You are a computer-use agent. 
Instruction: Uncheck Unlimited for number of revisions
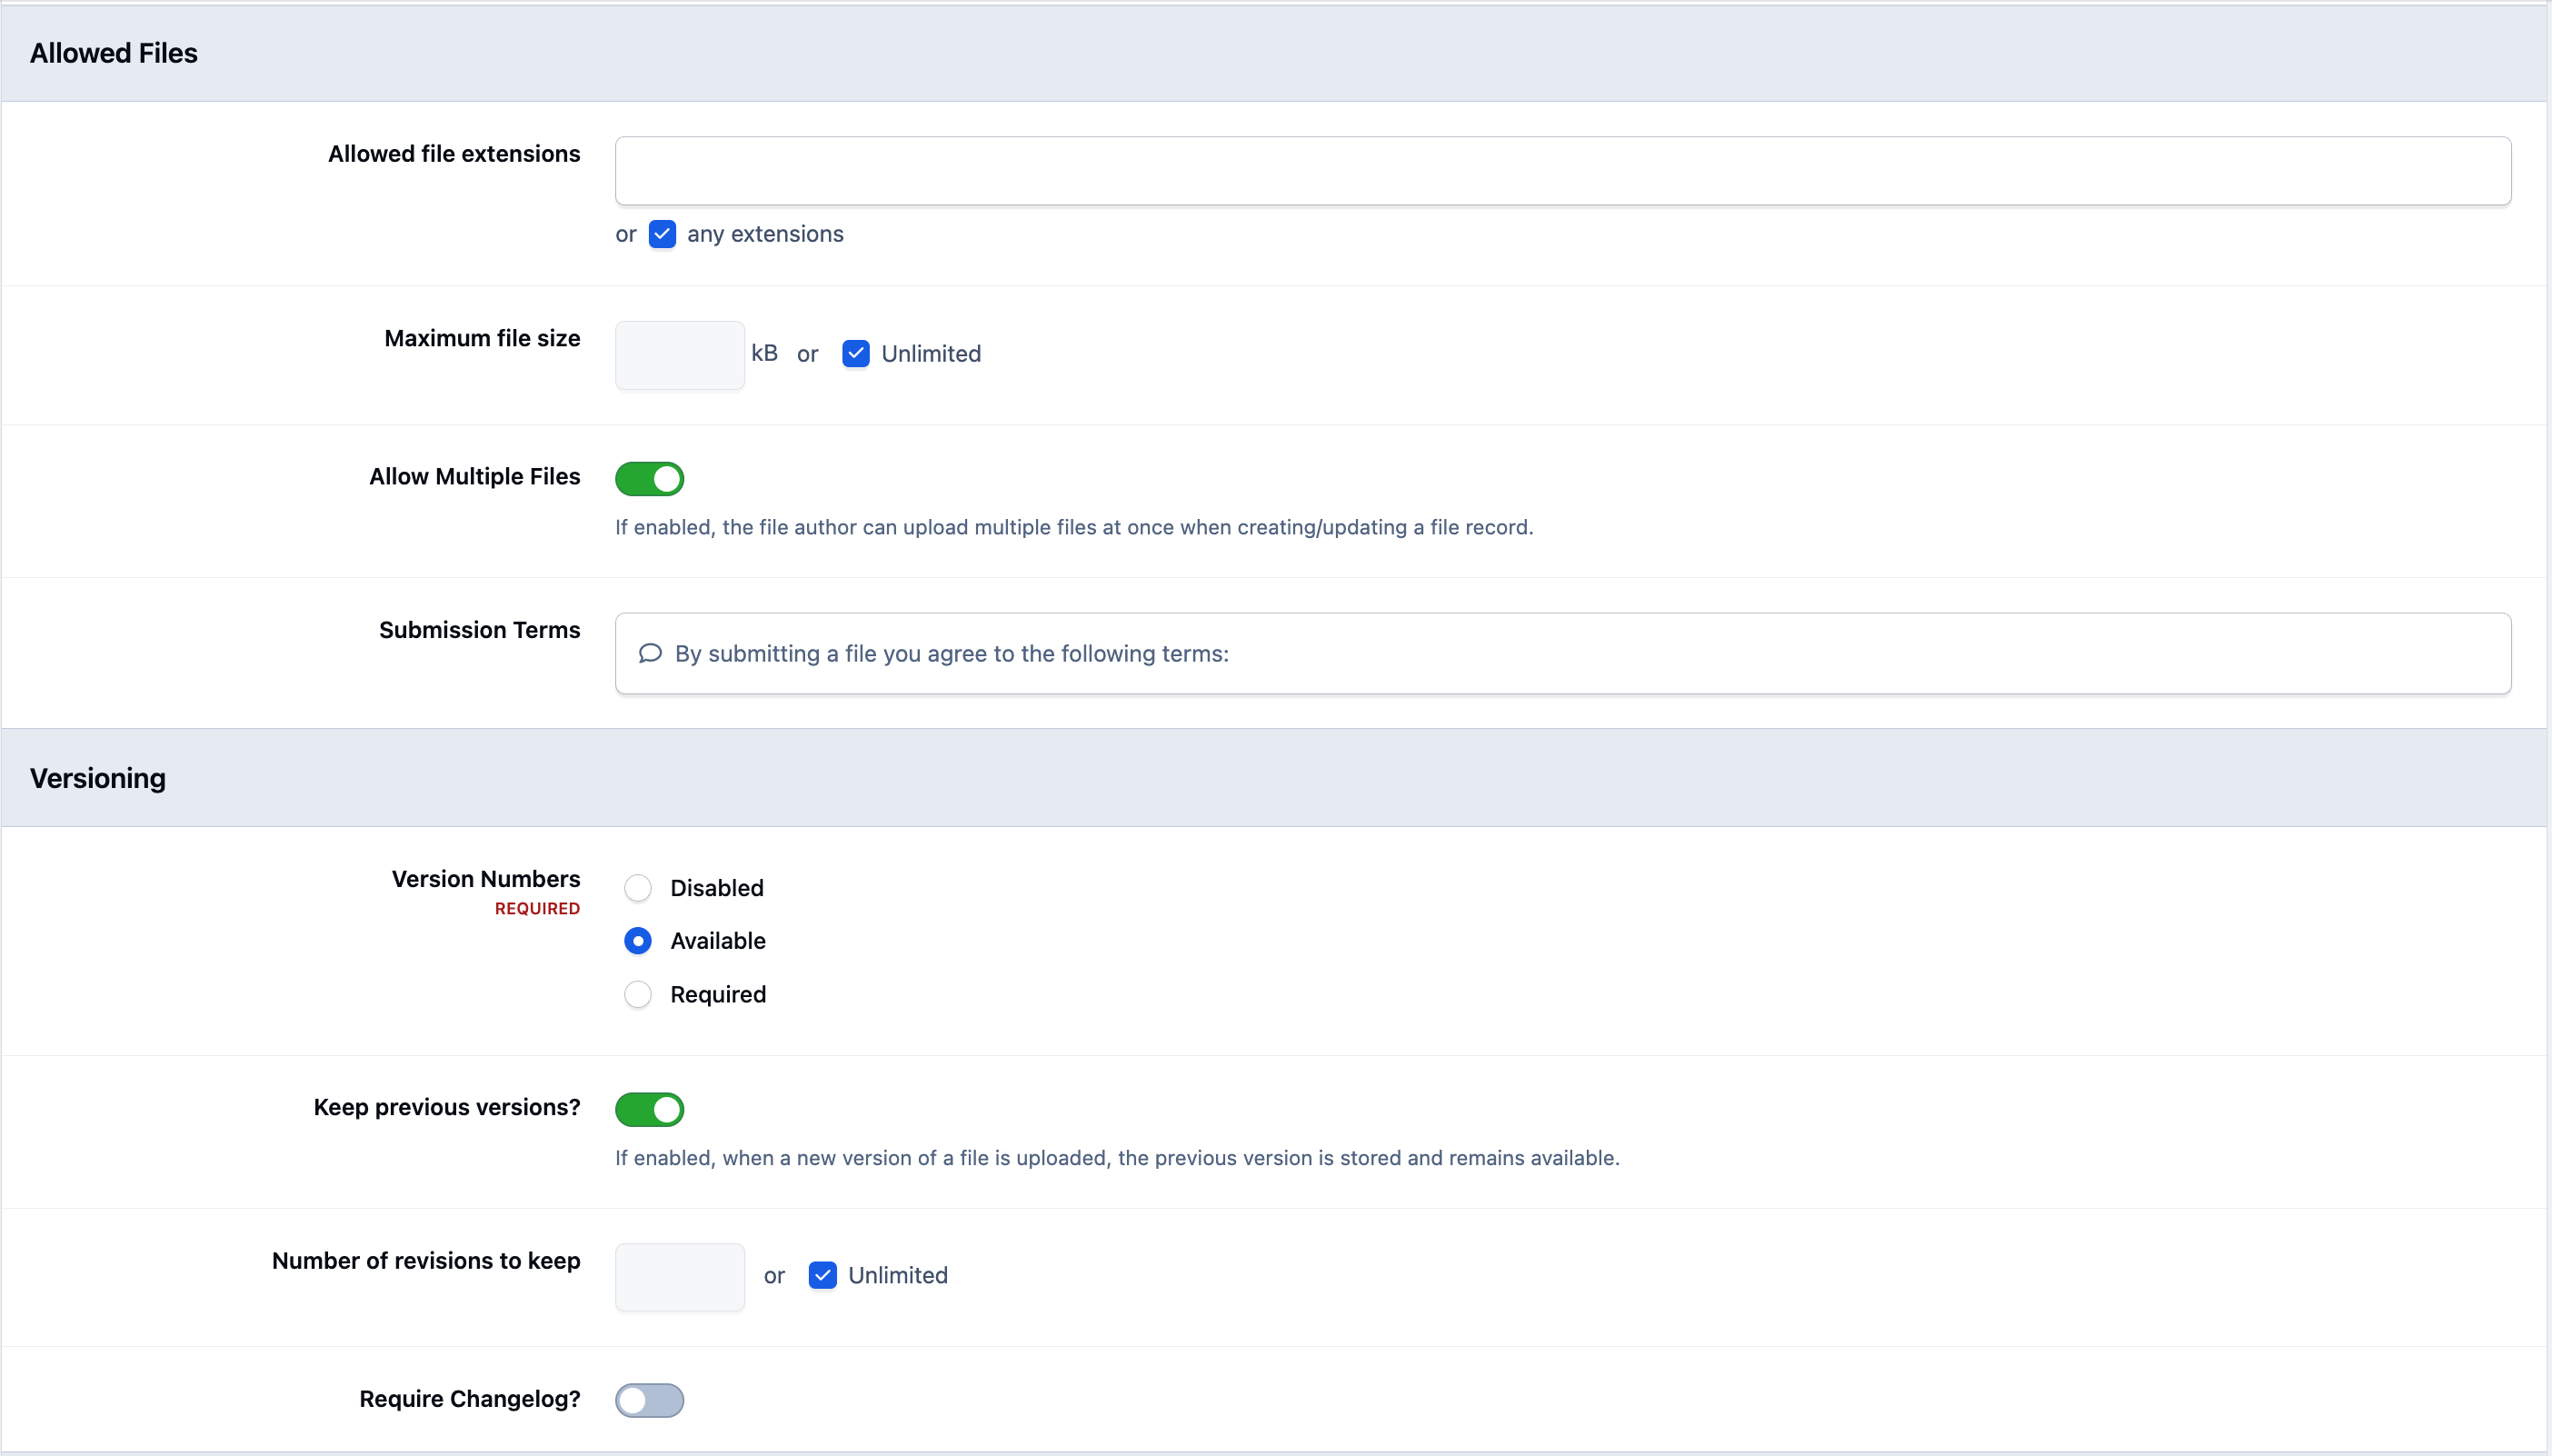(822, 1276)
